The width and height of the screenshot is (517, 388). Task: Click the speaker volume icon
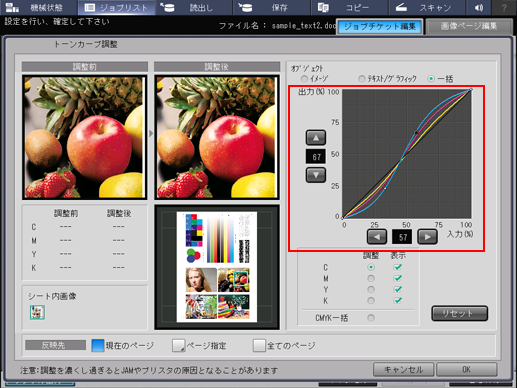(479, 7)
